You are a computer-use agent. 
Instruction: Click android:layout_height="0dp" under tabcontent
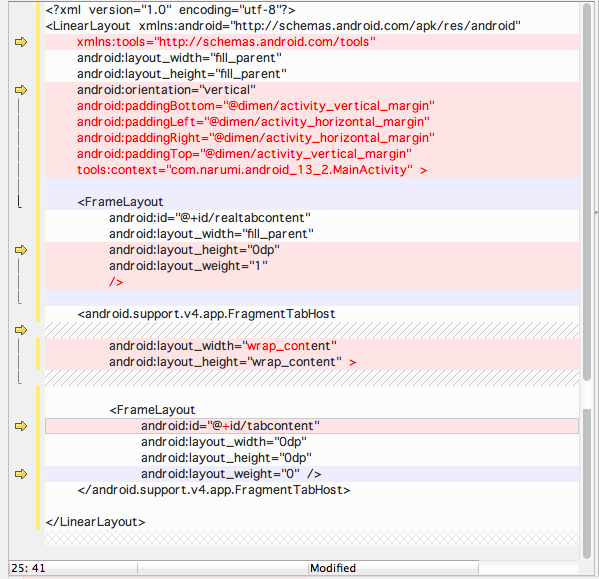[226, 458]
